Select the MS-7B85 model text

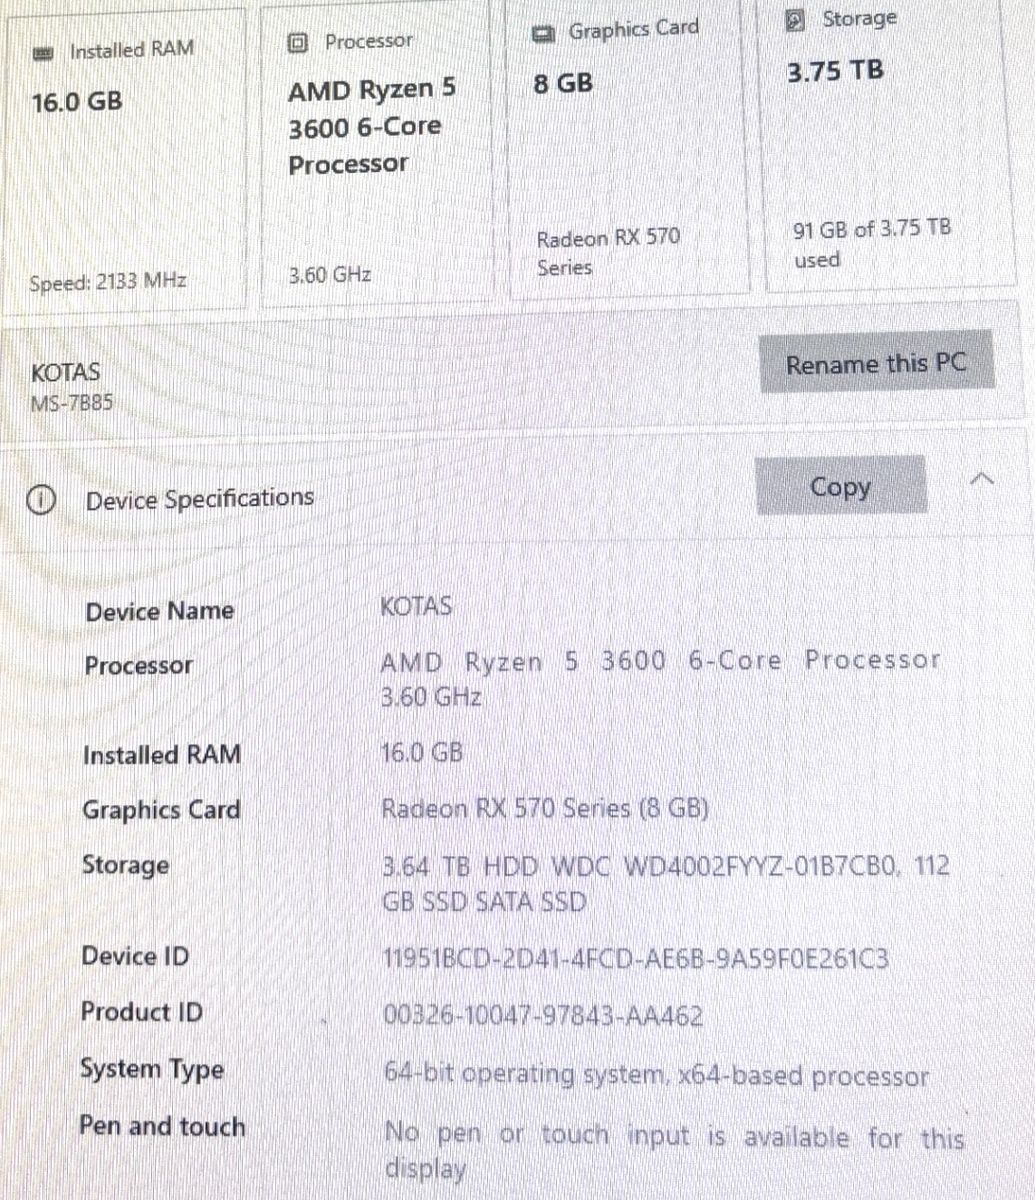pyautogui.click(x=72, y=404)
